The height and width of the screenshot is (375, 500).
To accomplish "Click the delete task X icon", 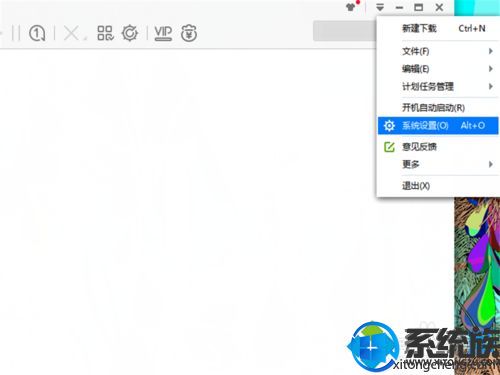I will click(x=71, y=33).
